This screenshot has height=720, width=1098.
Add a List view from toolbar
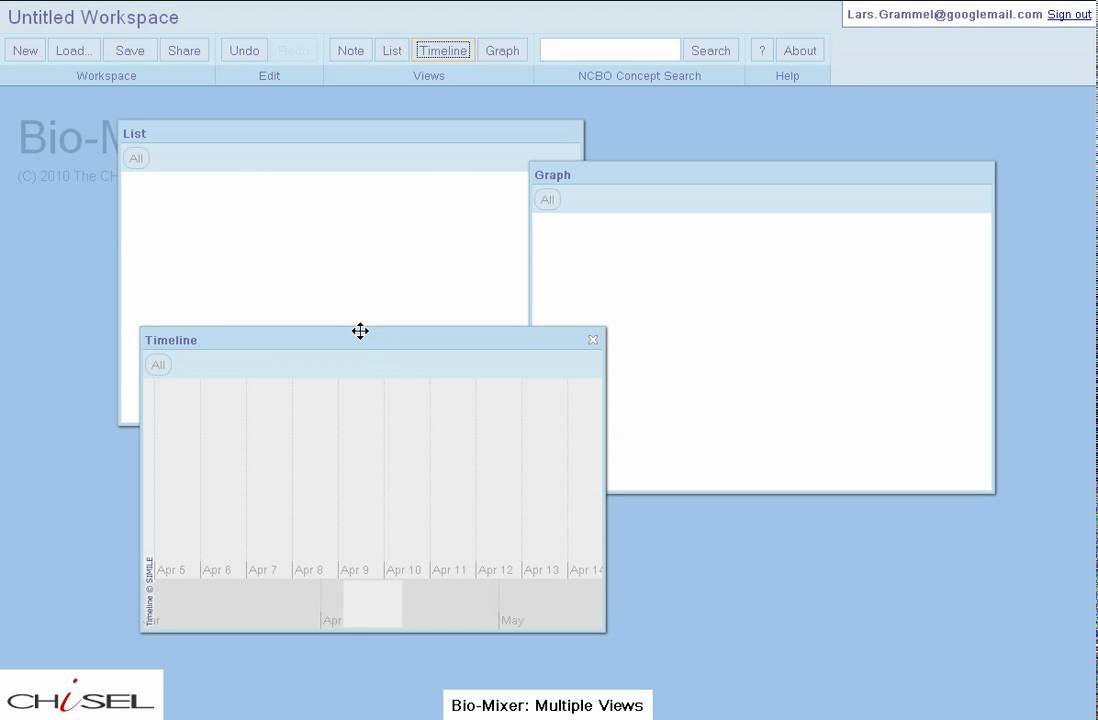click(392, 50)
